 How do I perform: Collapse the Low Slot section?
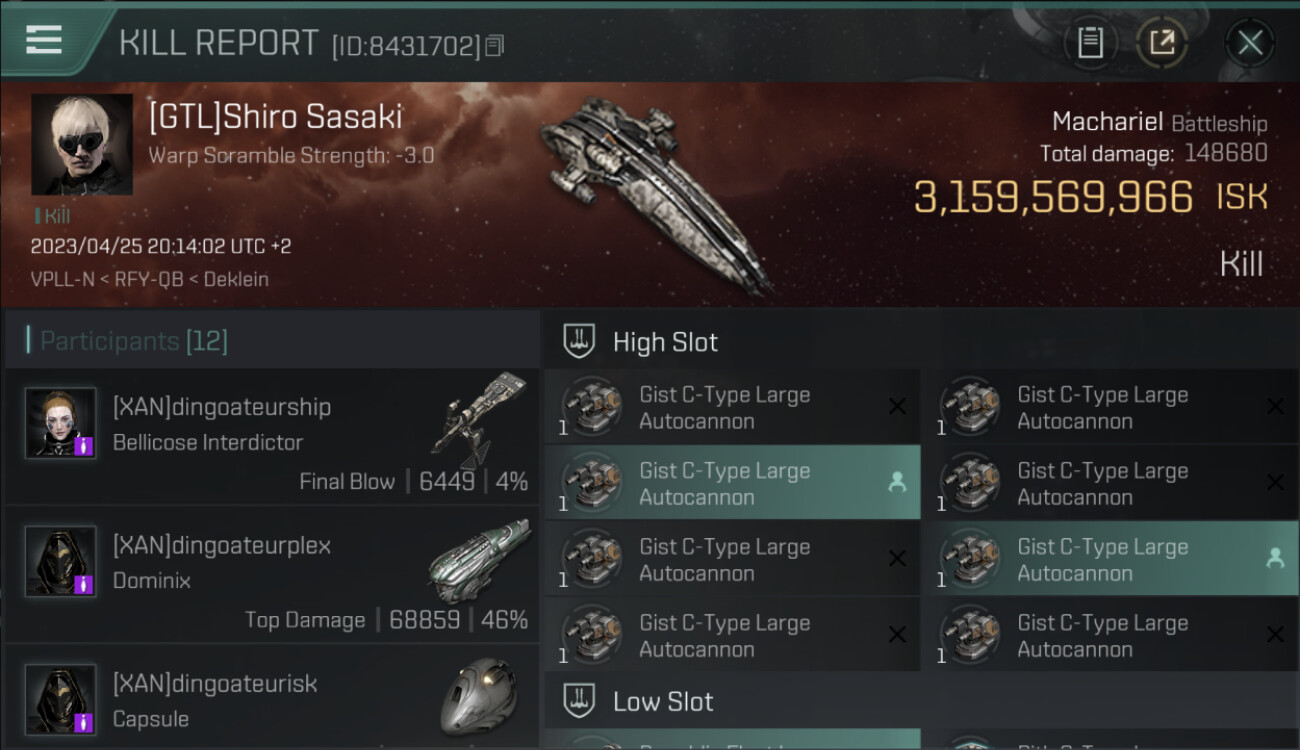[x=580, y=702]
